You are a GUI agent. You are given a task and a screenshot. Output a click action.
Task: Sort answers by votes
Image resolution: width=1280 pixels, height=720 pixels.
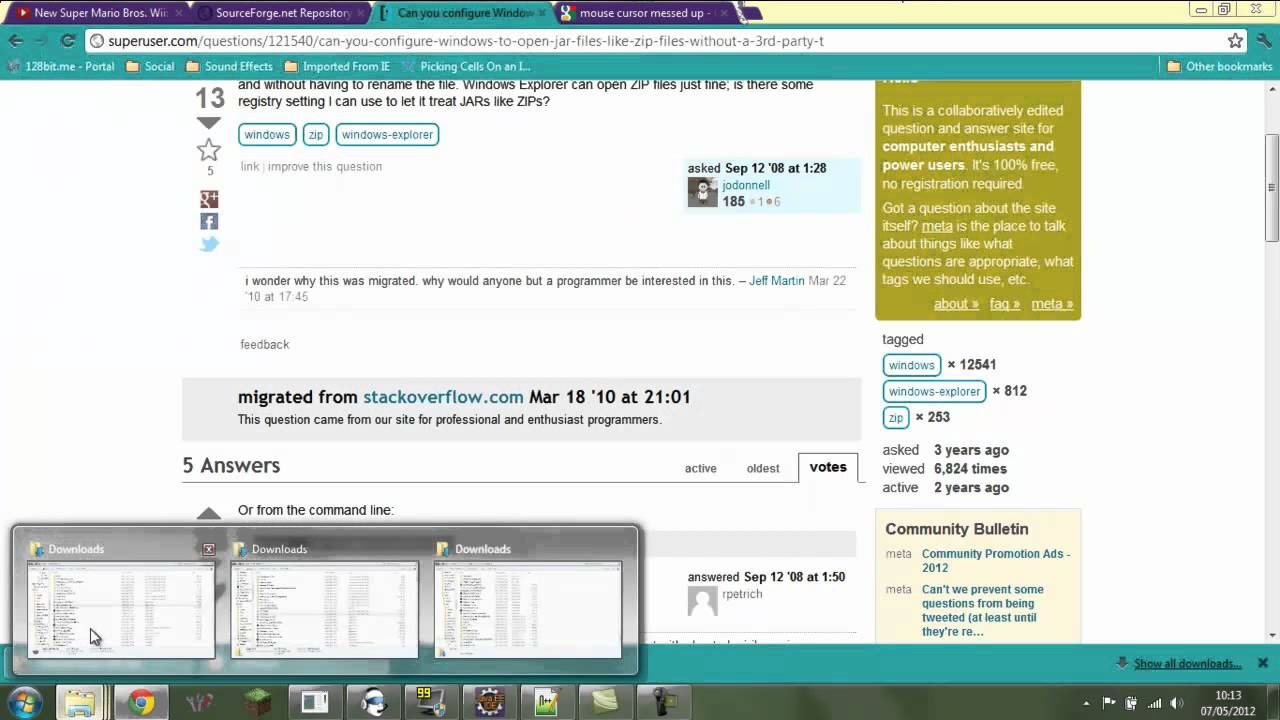(828, 467)
